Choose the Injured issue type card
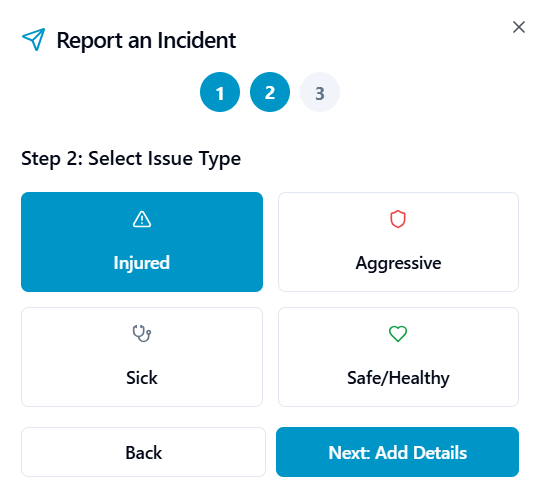Viewport: 535px width, 502px height. pyautogui.click(x=142, y=242)
